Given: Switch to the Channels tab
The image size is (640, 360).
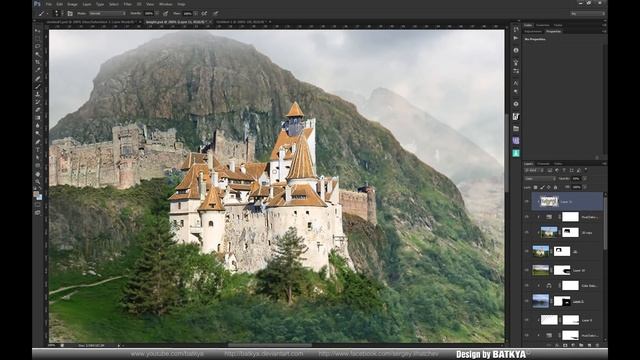Looking at the screenshot, I should (x=543, y=164).
